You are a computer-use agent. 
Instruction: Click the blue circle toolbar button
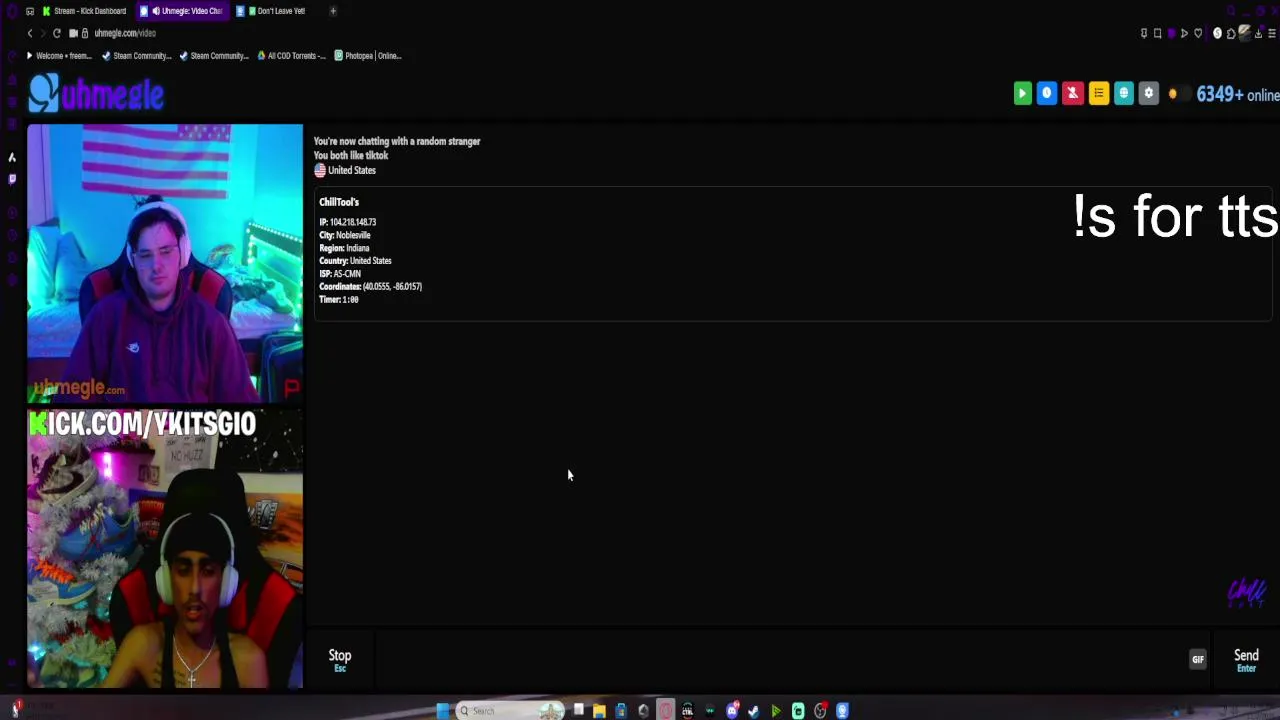coord(1047,93)
